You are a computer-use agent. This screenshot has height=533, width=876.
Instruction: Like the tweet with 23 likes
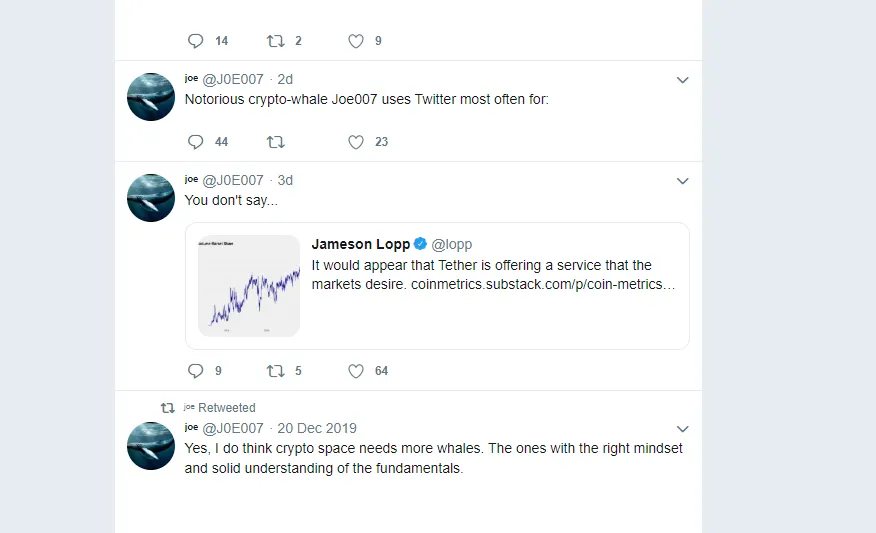tap(356, 142)
